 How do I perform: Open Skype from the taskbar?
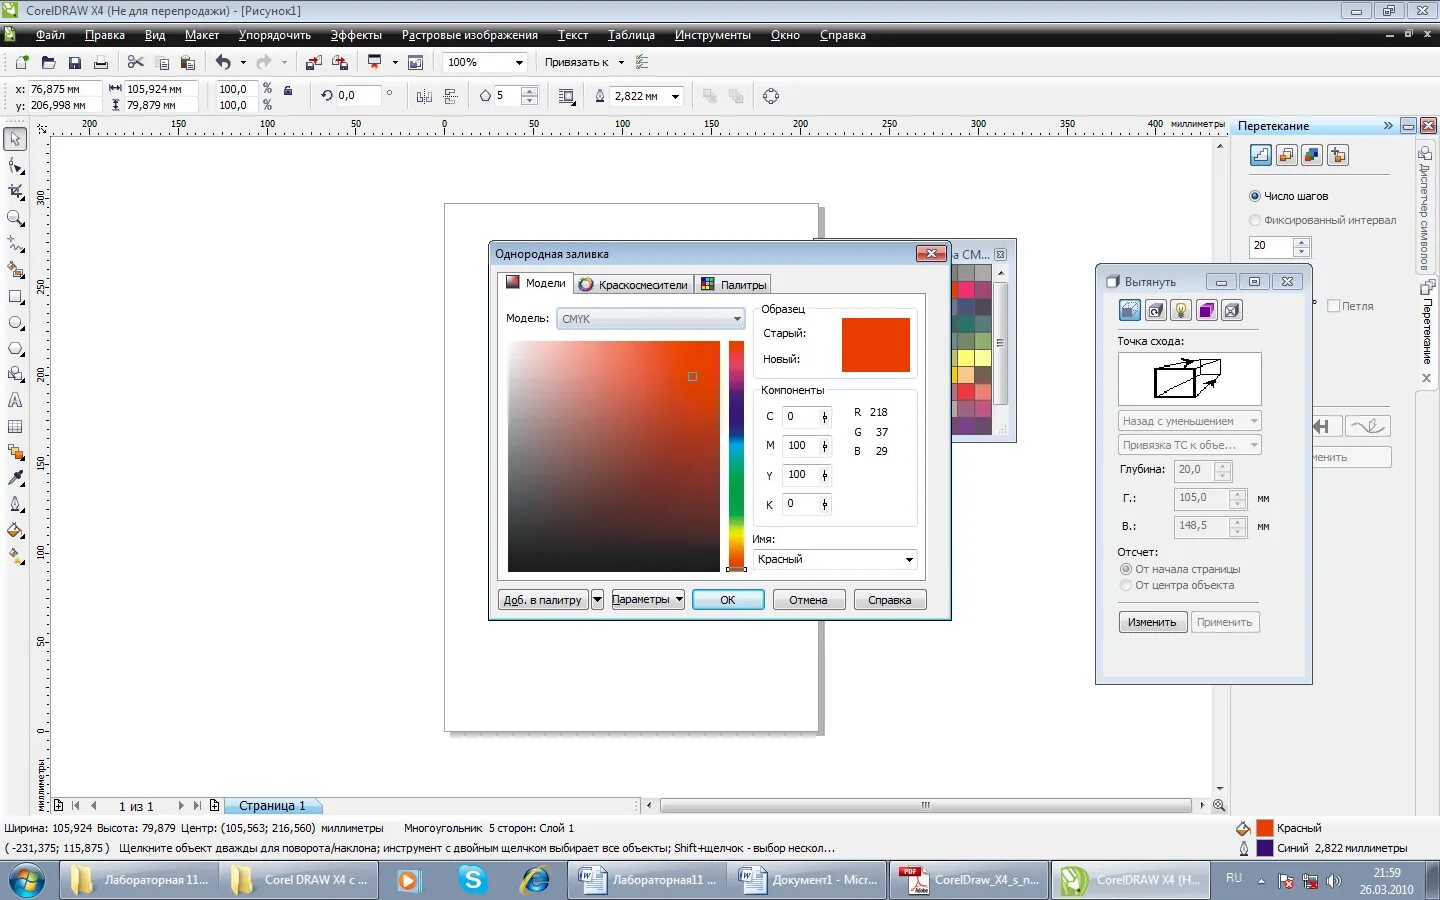pyautogui.click(x=472, y=880)
